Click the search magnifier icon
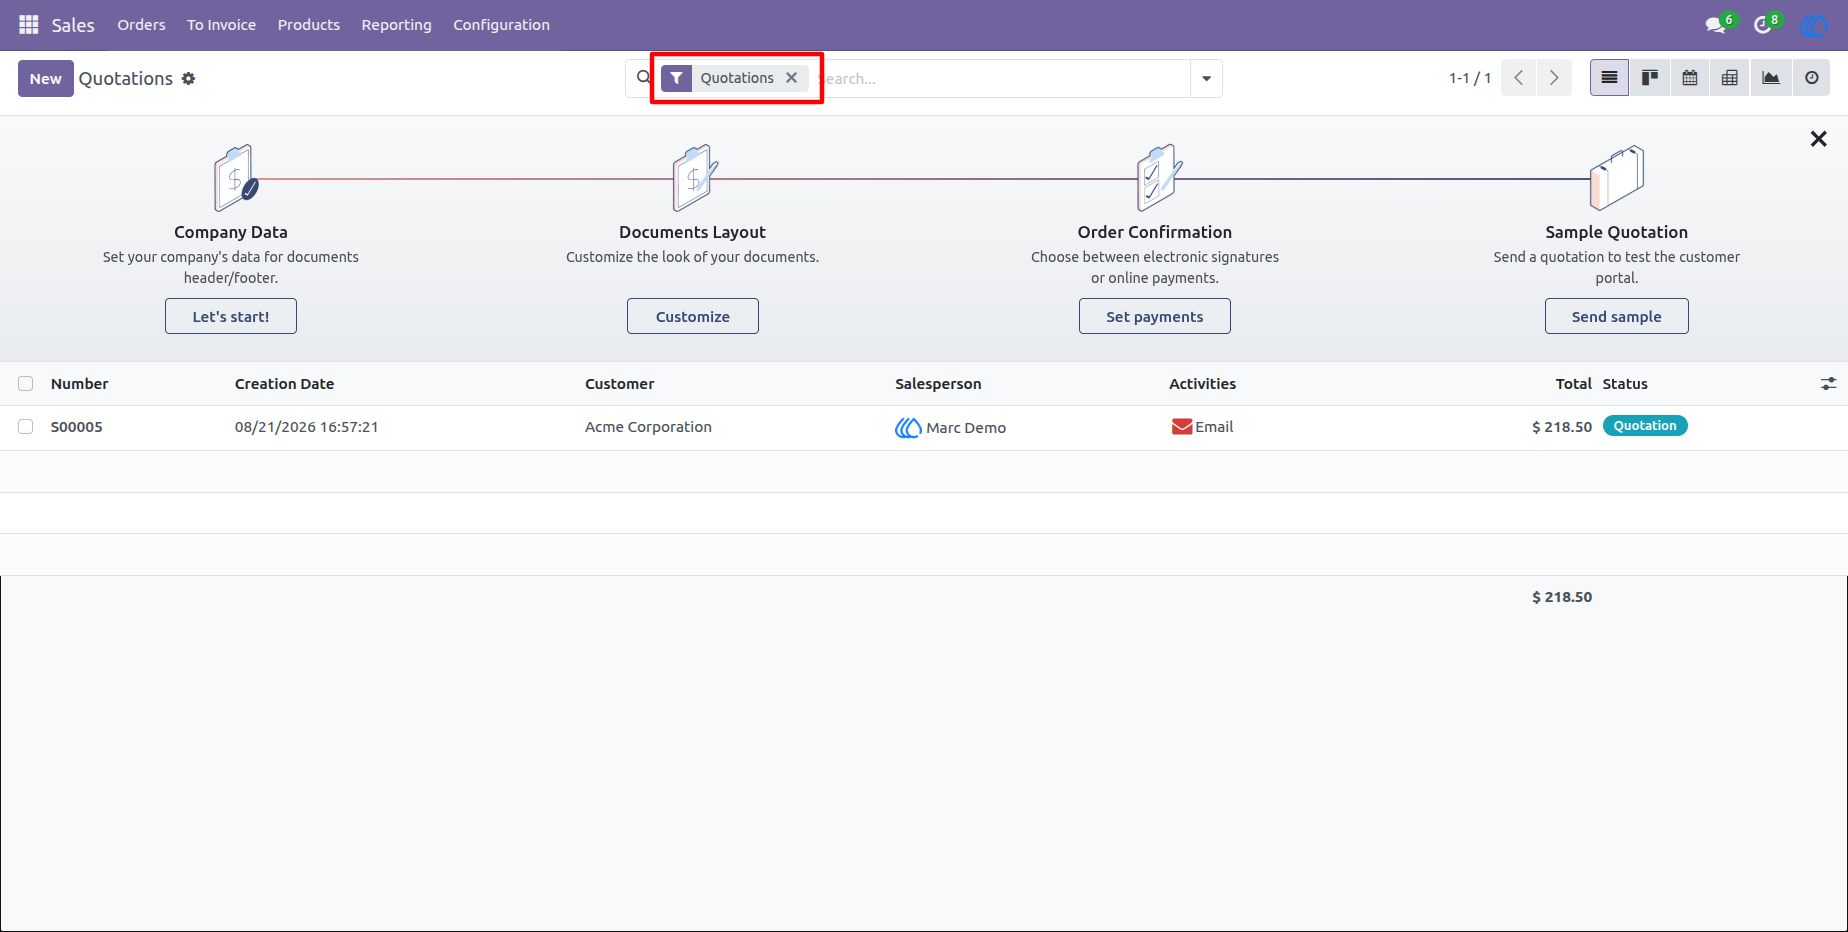The height and width of the screenshot is (932, 1848). [x=644, y=77]
